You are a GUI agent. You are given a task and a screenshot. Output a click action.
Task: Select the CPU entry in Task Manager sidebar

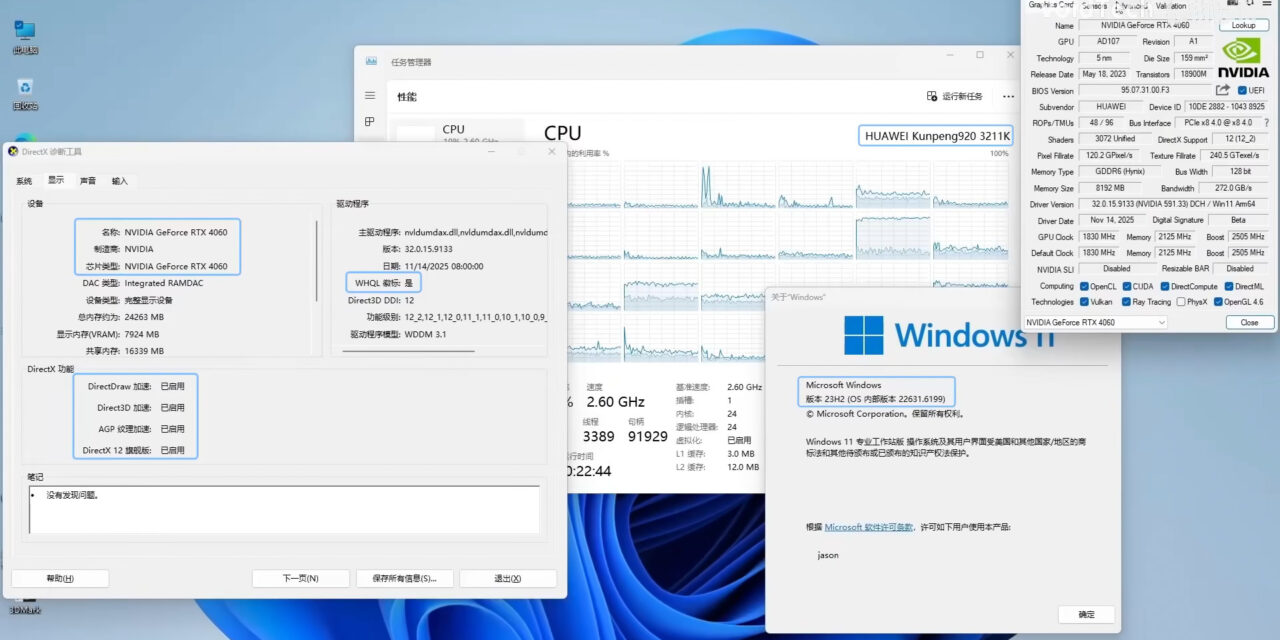pyautogui.click(x=455, y=131)
